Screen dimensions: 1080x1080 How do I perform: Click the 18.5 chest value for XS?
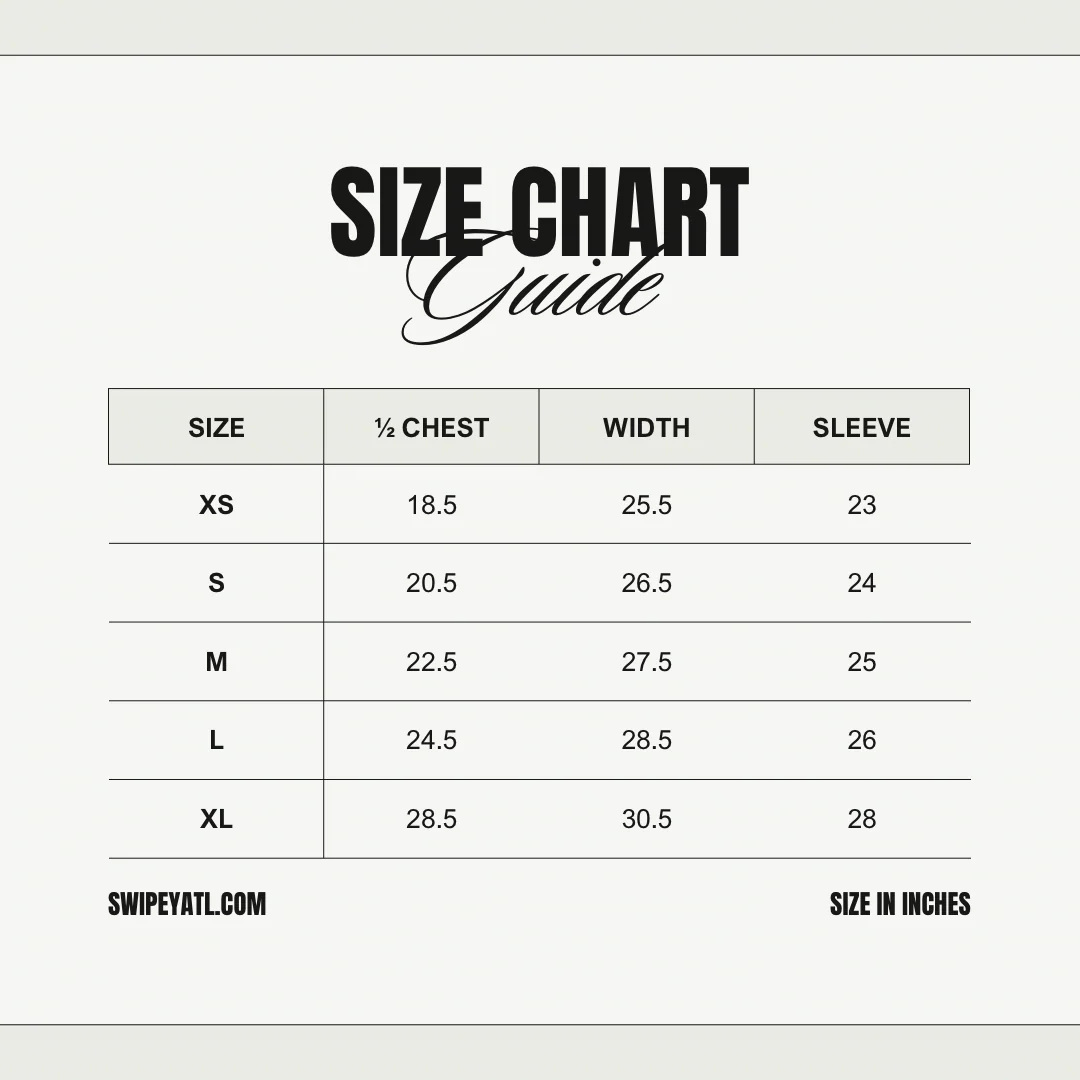(x=431, y=505)
